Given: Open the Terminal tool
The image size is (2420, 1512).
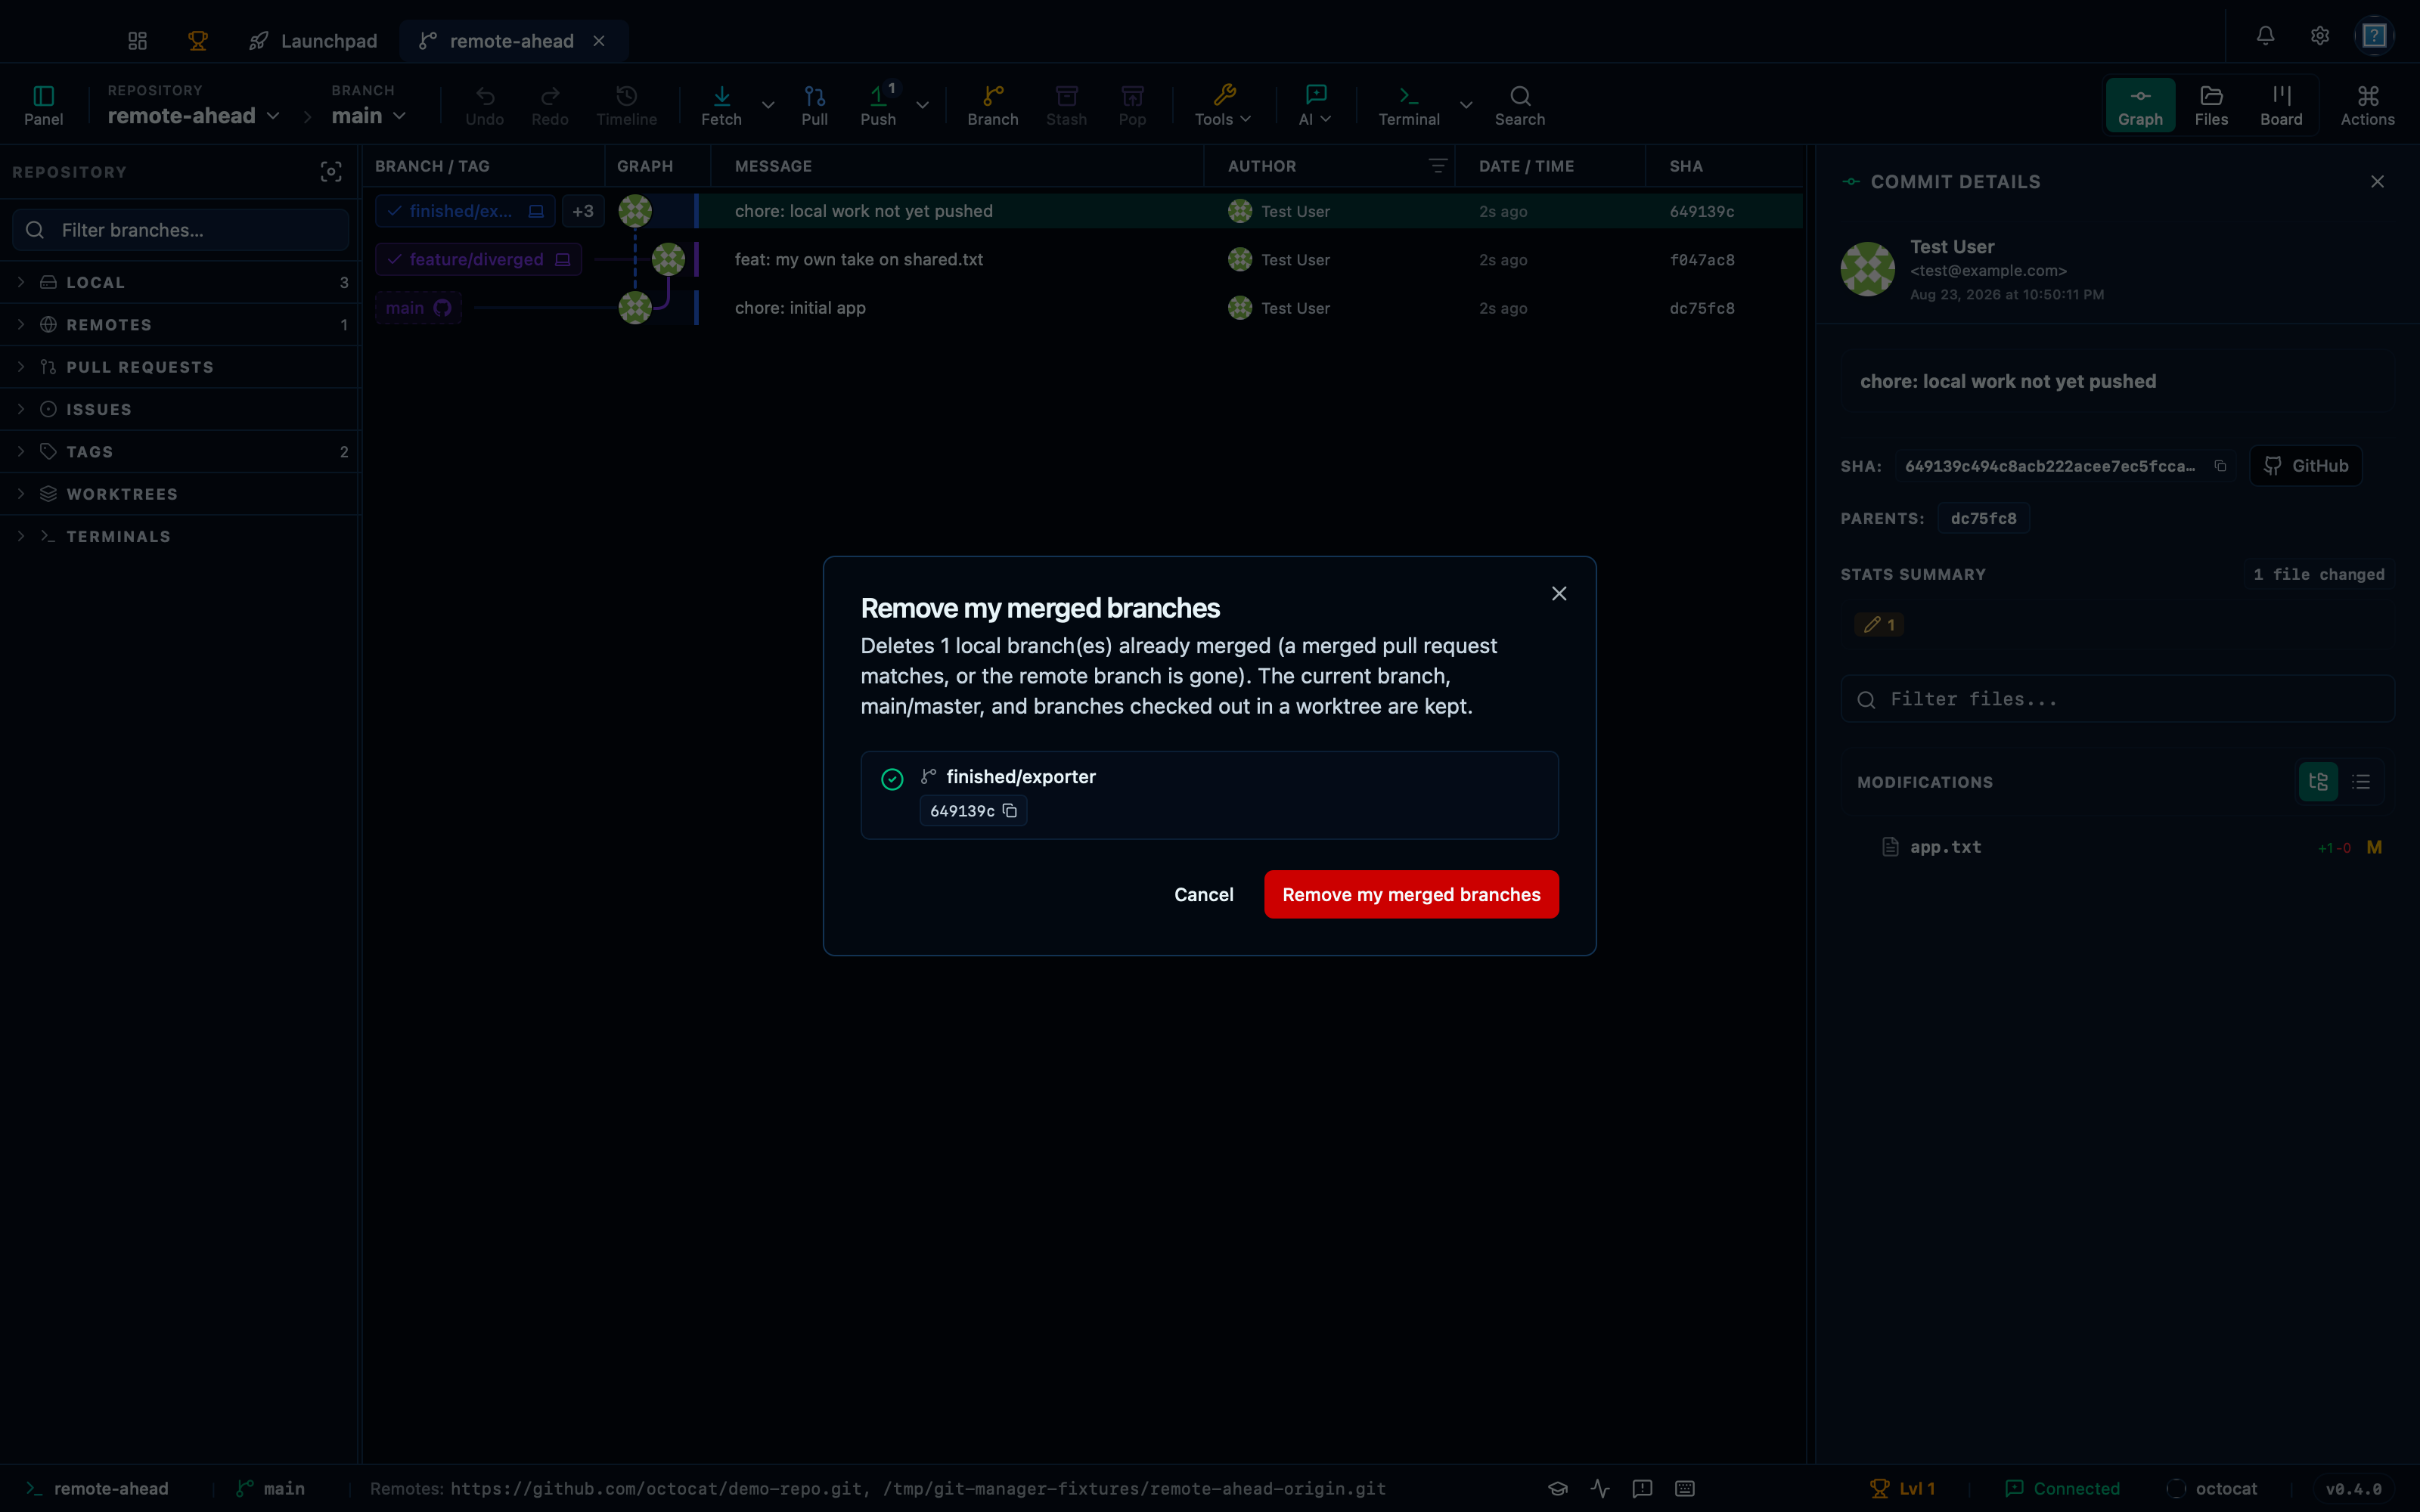Looking at the screenshot, I should pos(1409,105).
